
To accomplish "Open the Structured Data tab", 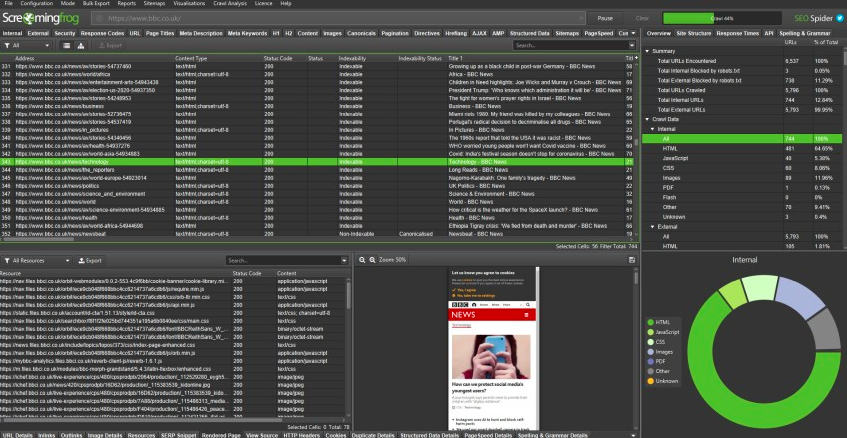I will (x=529, y=33).
